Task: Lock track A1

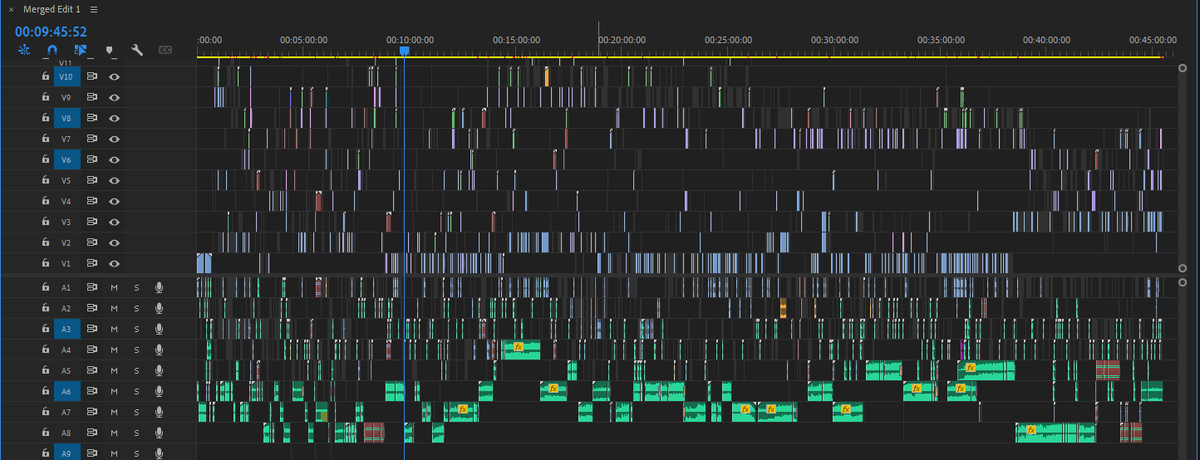Action: 45,287
